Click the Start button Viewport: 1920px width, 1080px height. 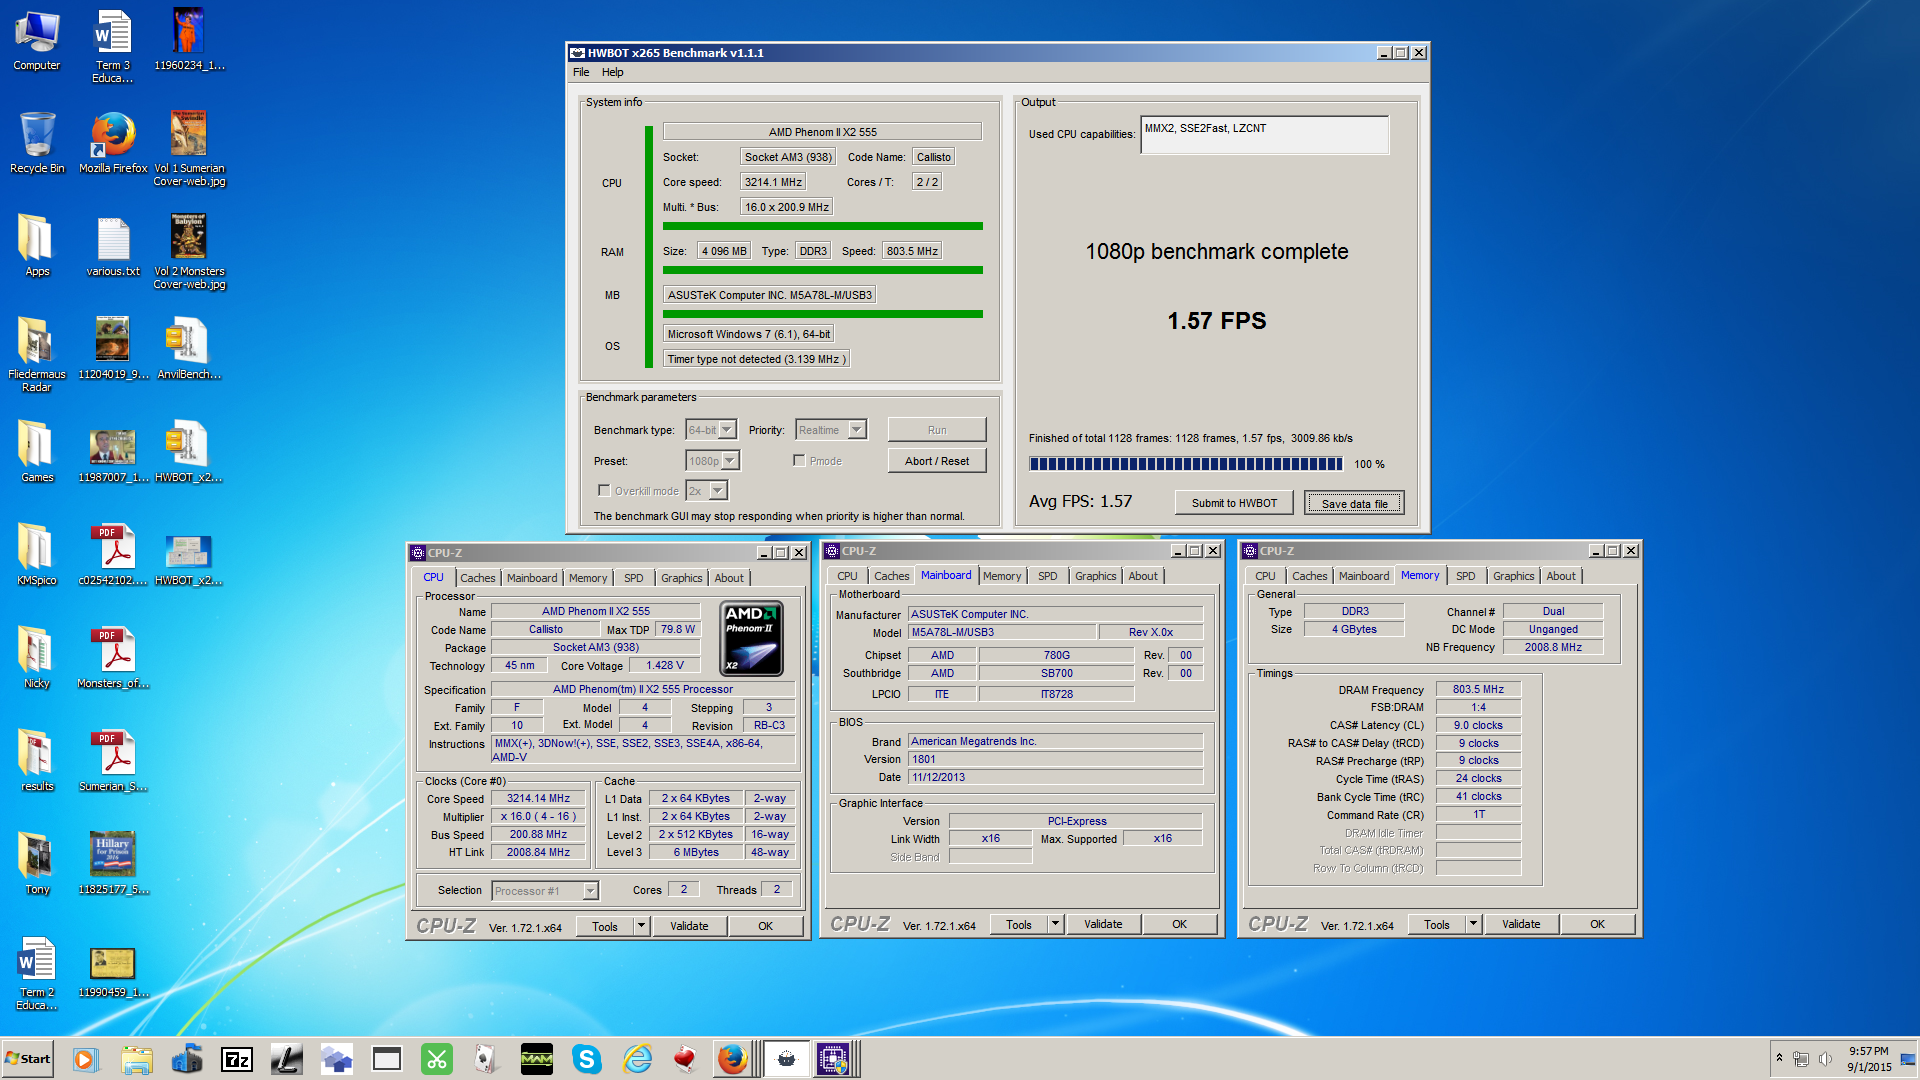pyautogui.click(x=28, y=1059)
